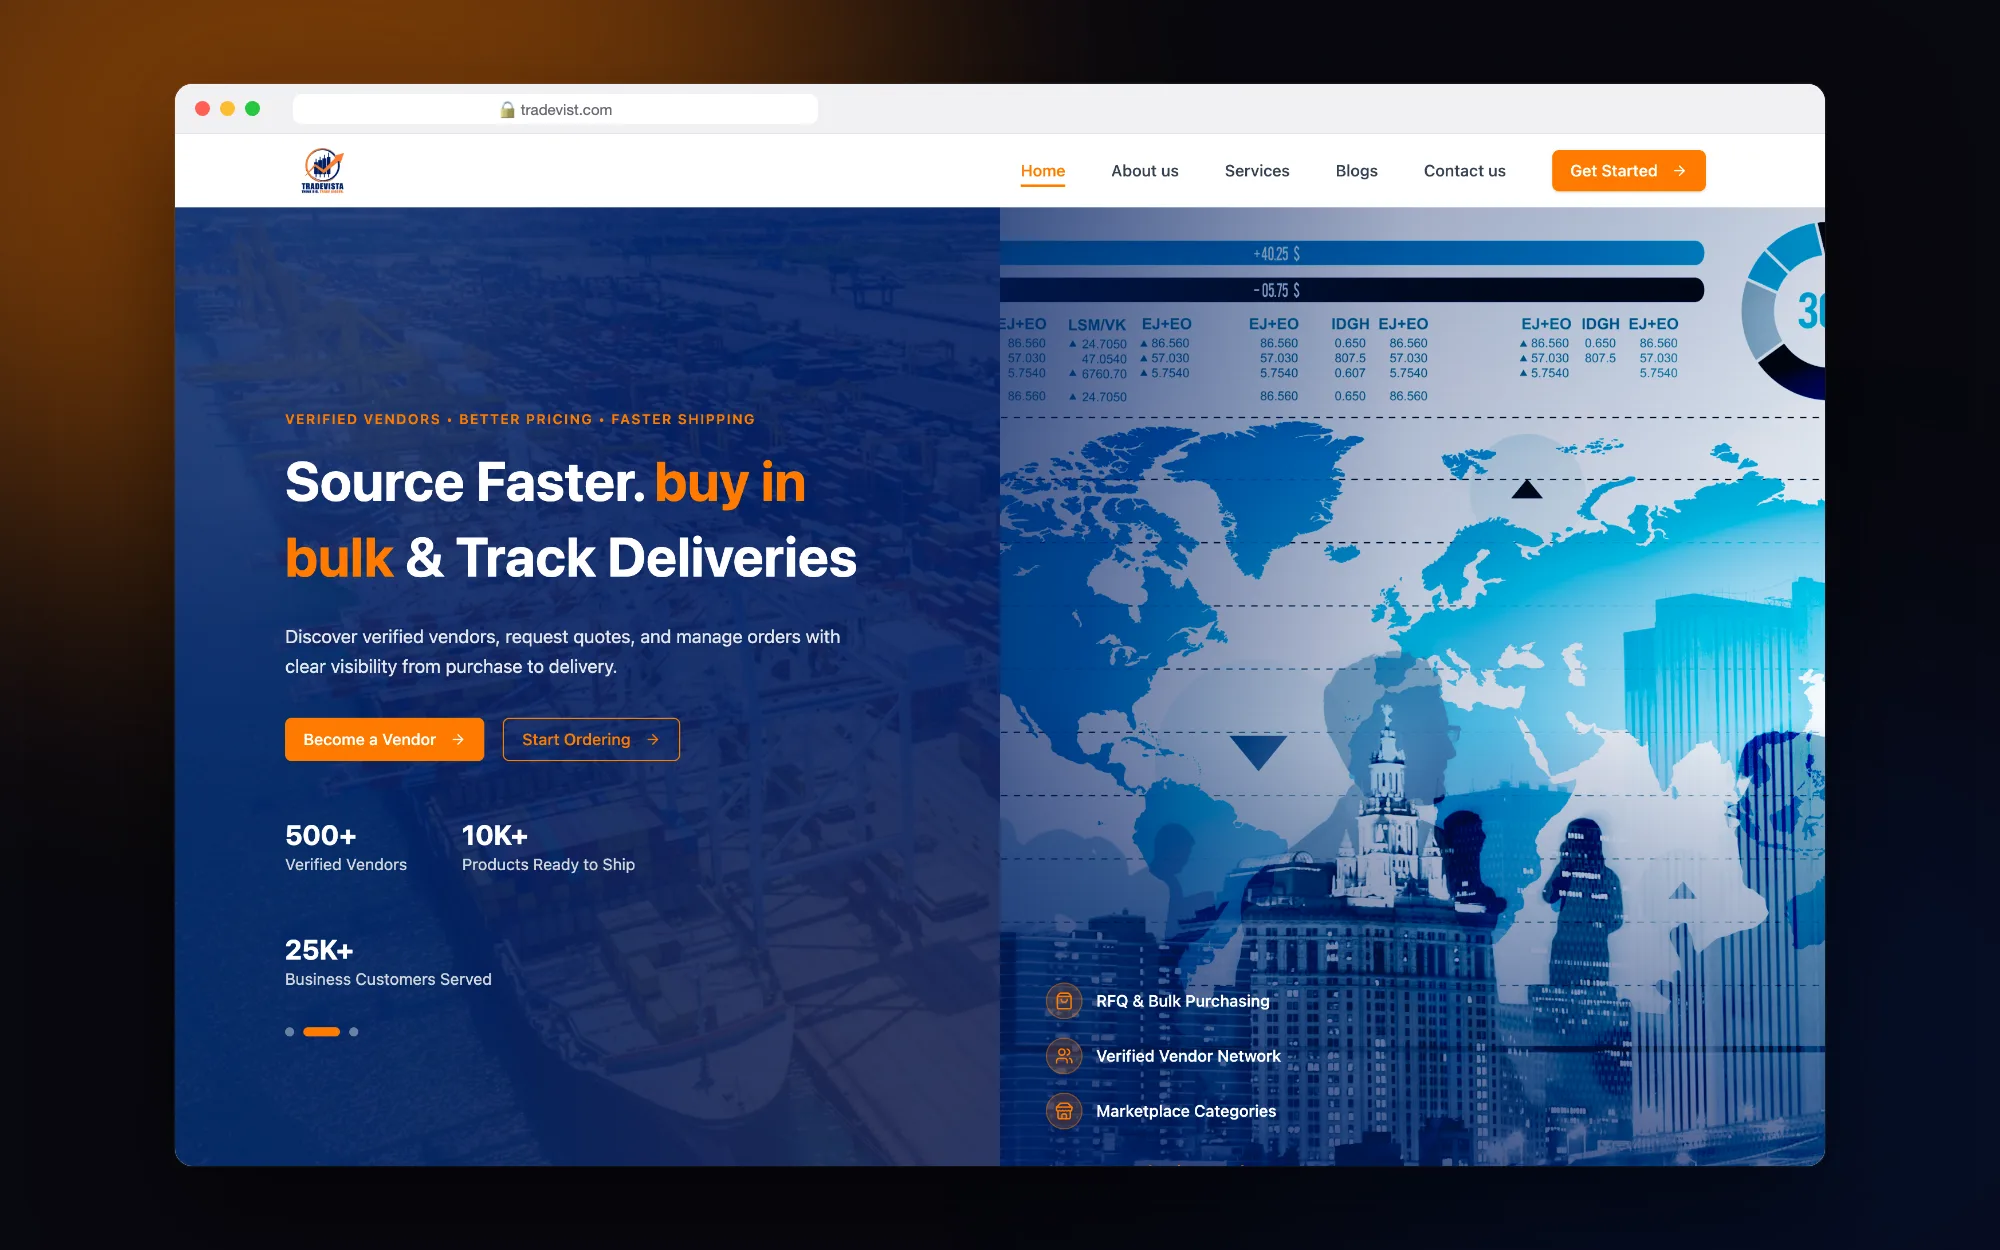This screenshot has width=2000, height=1250.
Task: Click the 'VERIFIED VENDORS • BETTER PRICING' tagline
Action: pyautogui.click(x=520, y=419)
